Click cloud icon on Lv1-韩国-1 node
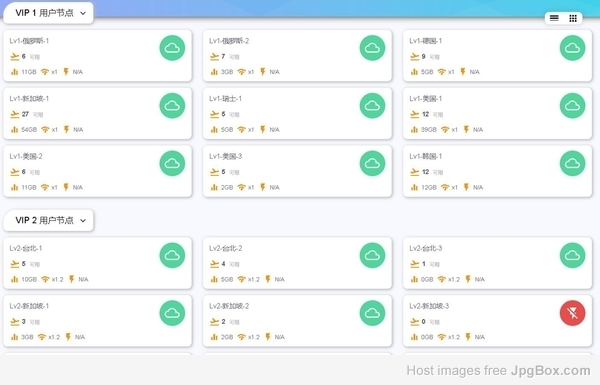The image size is (600, 385). 572,163
